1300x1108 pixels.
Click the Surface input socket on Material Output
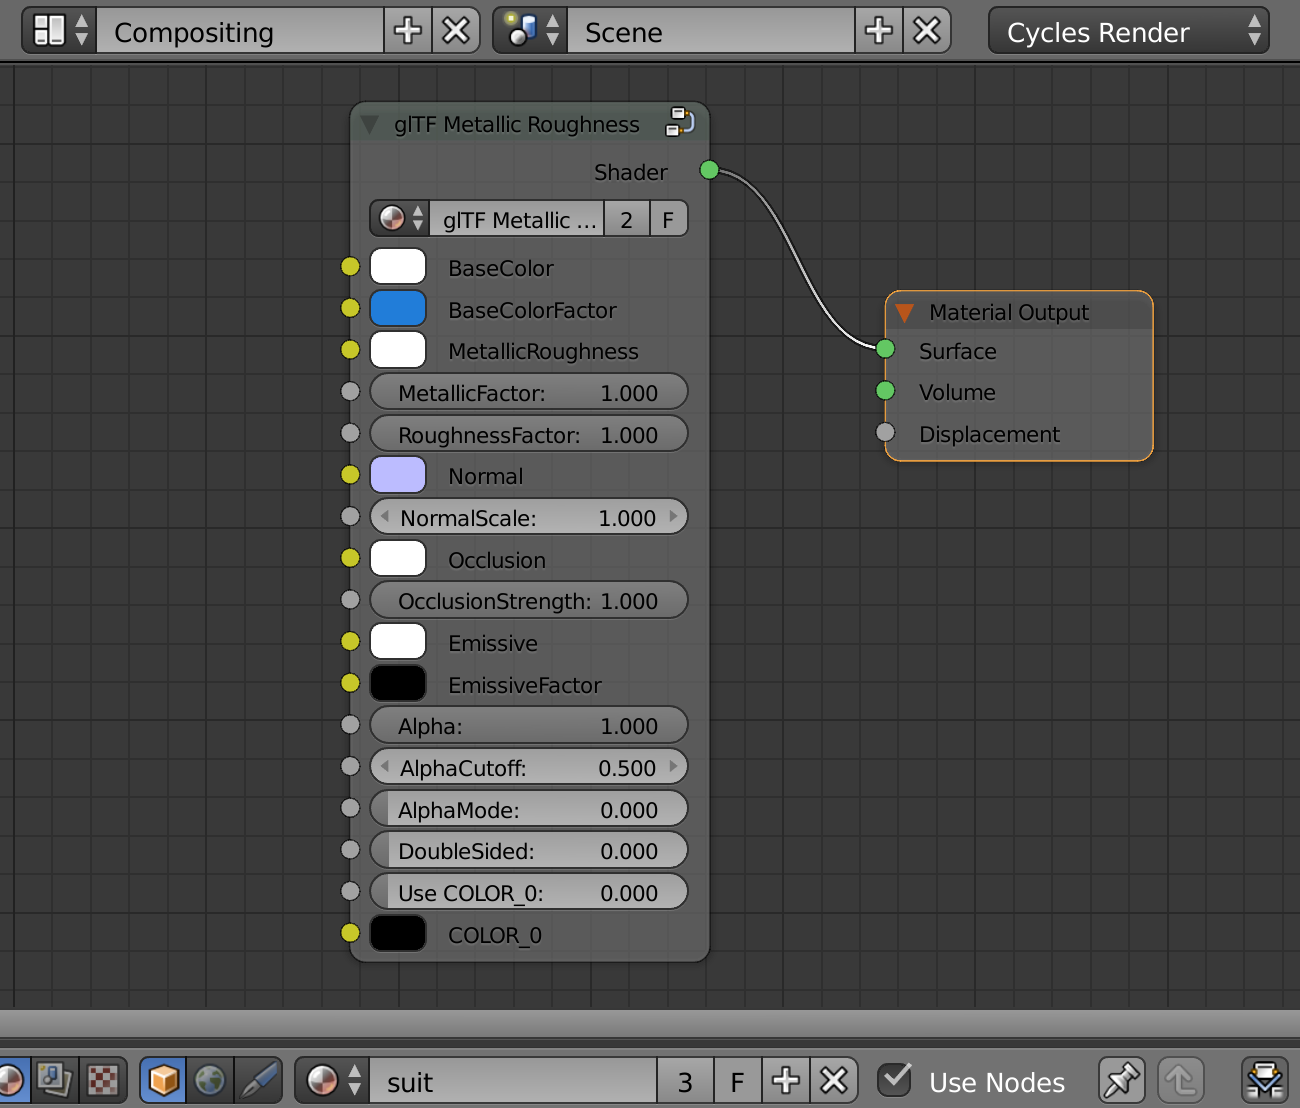pyautogui.click(x=885, y=349)
